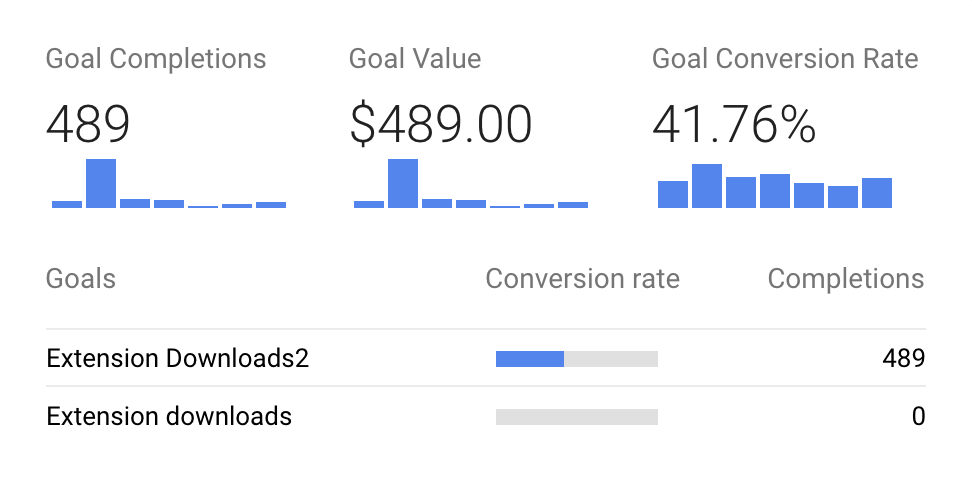Select the $489.00 goal value figure

pyautogui.click(x=441, y=125)
